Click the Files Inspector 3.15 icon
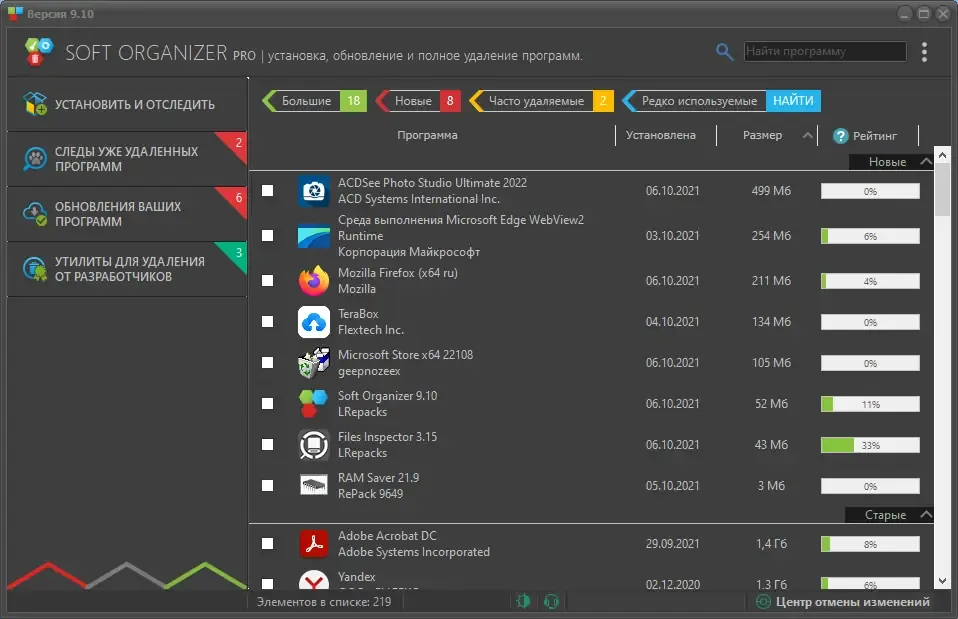Image resolution: width=958 pixels, height=619 pixels. tap(313, 444)
